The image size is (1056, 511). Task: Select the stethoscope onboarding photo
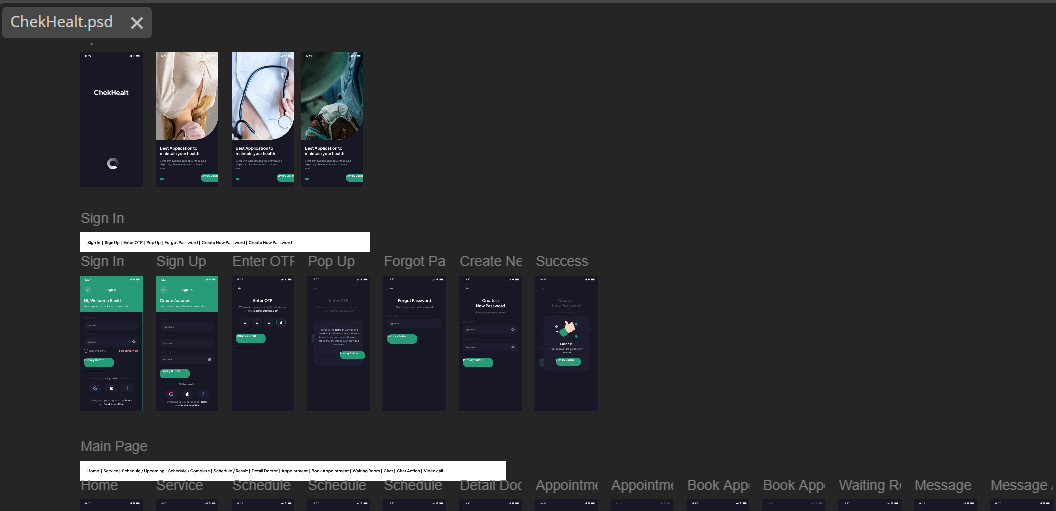(x=263, y=96)
